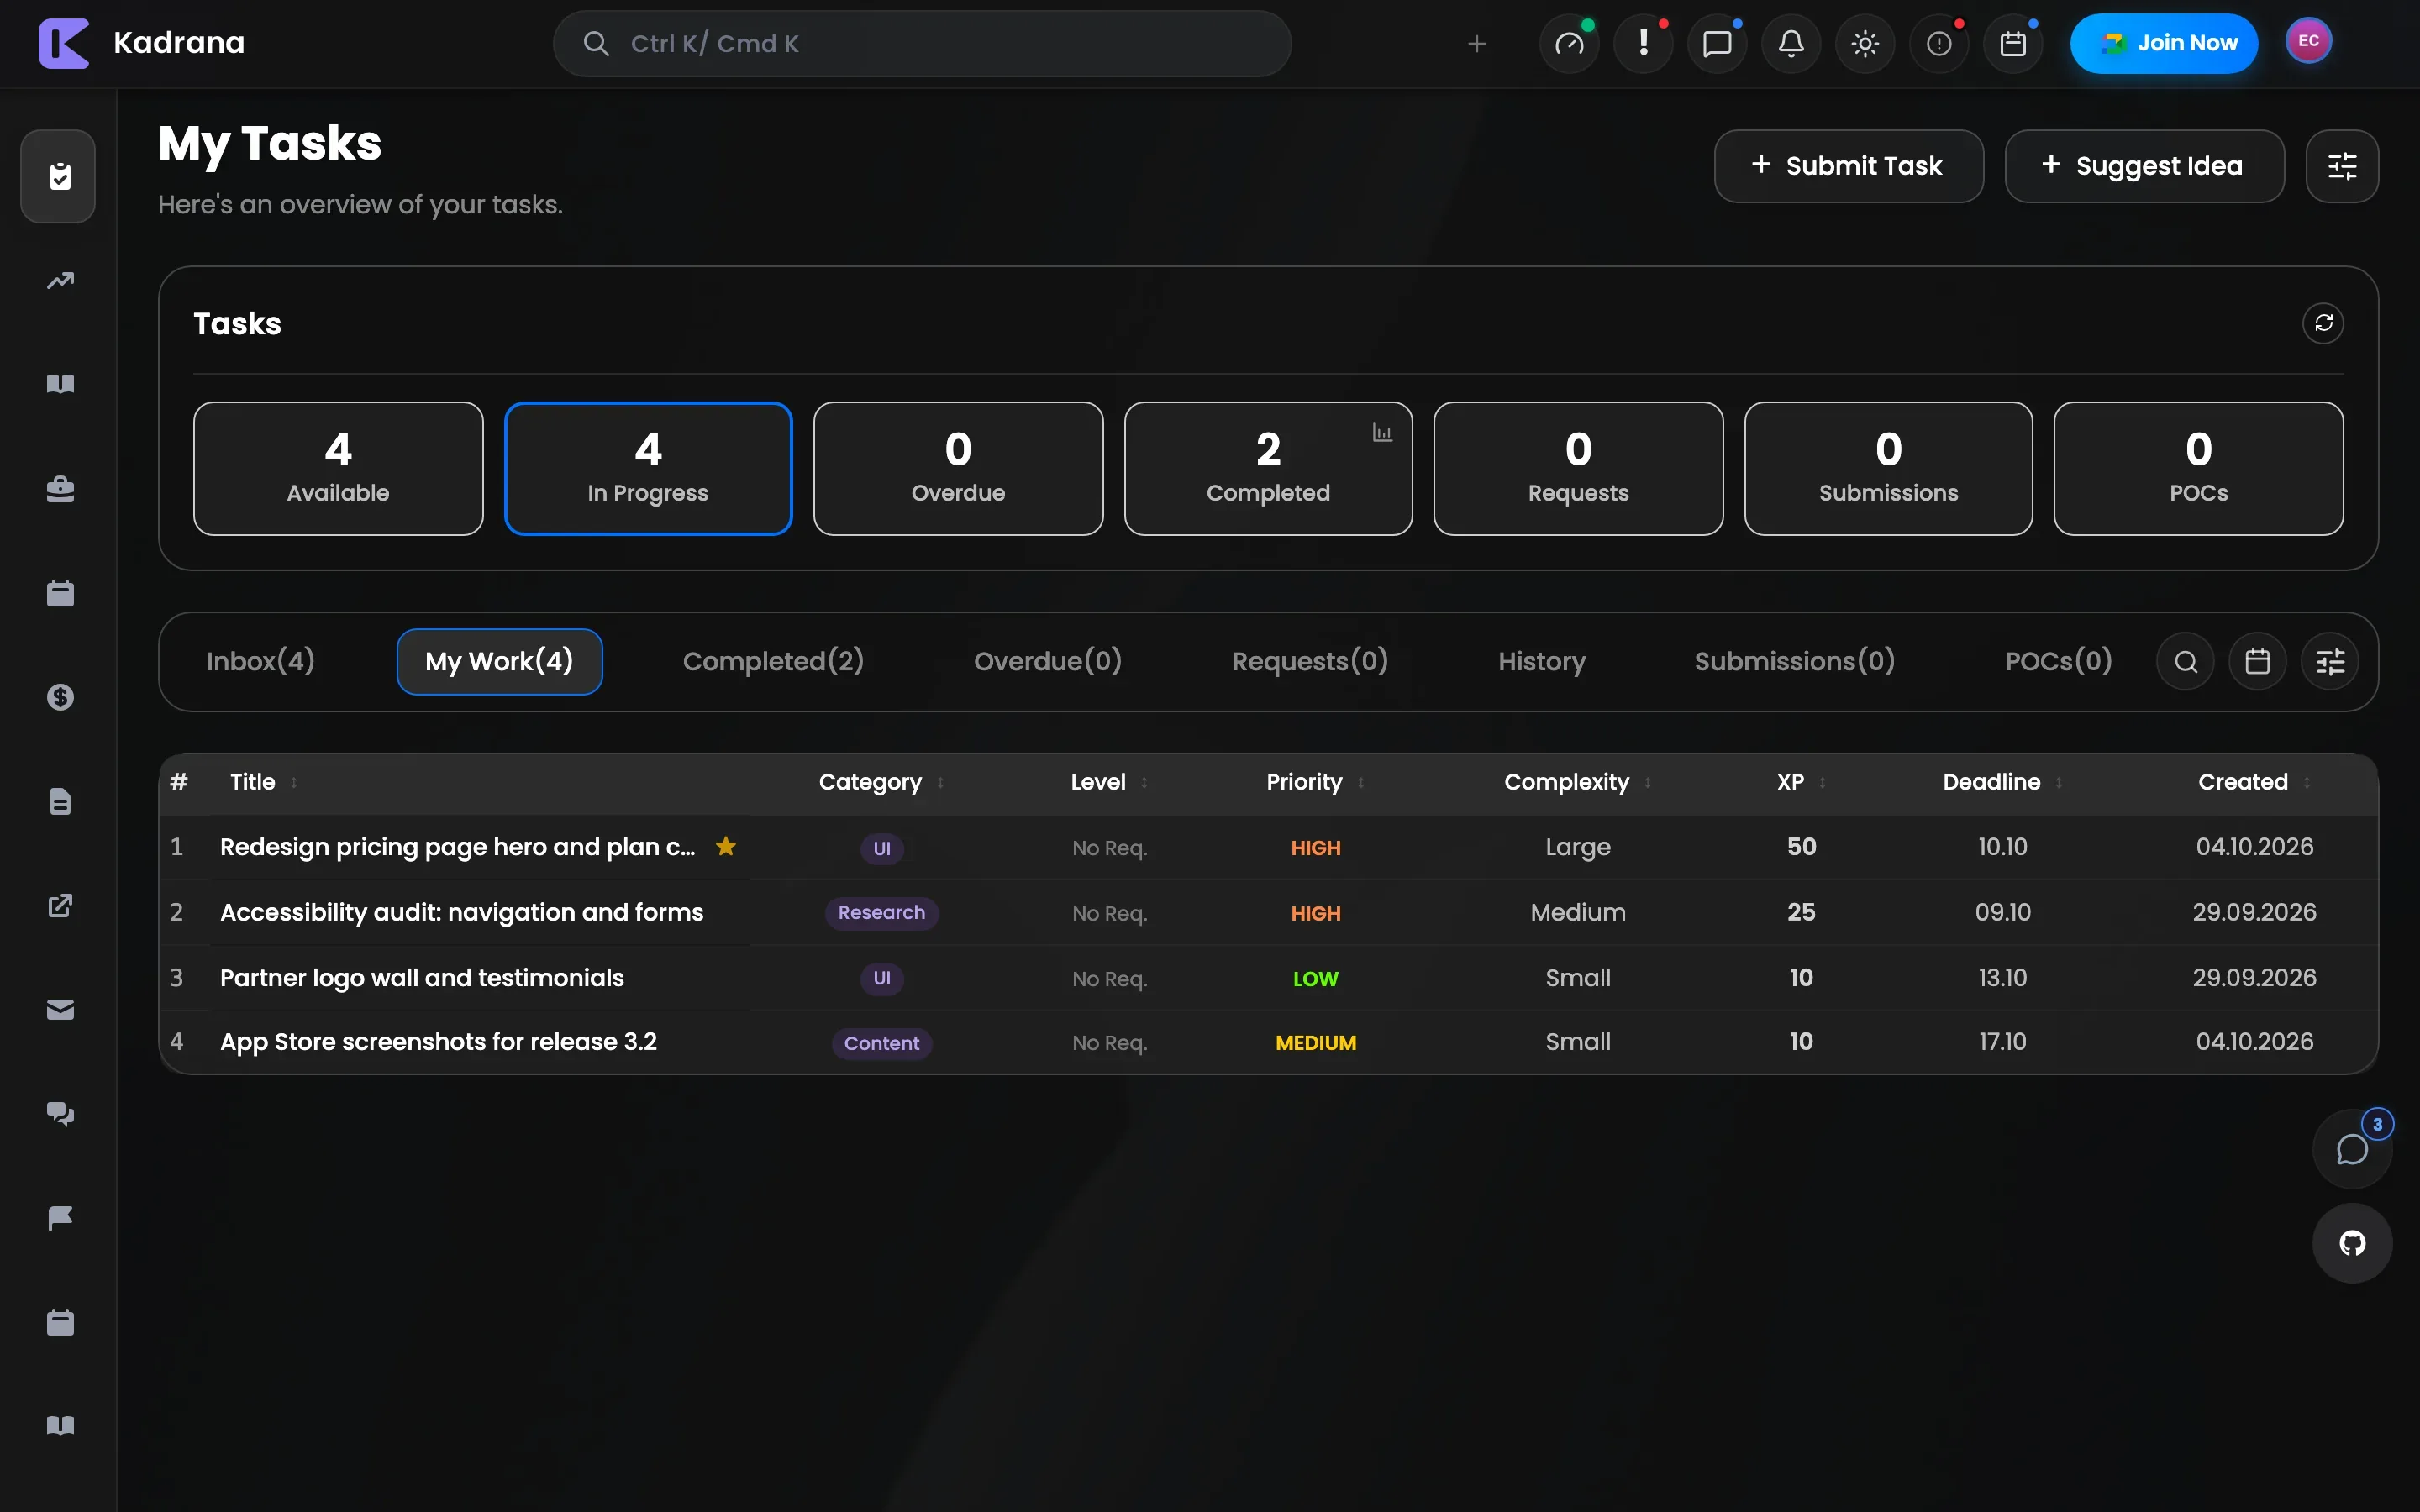Open the trending analytics icon in sidebar
2420x1512 pixels.
60,281
